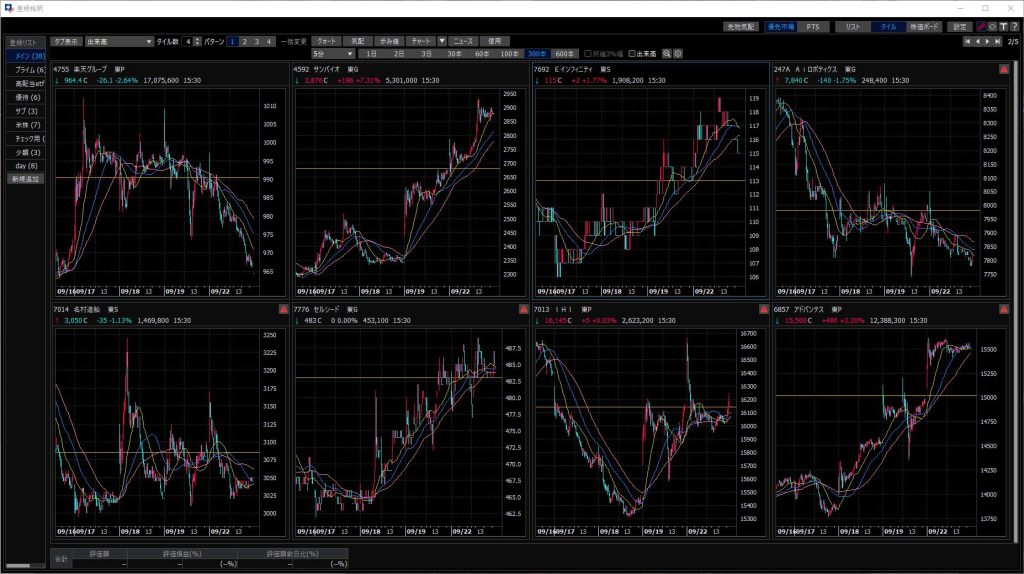Expand the arrow dropdown next to チャート
The width and height of the screenshot is (1024, 574).
coord(442,41)
